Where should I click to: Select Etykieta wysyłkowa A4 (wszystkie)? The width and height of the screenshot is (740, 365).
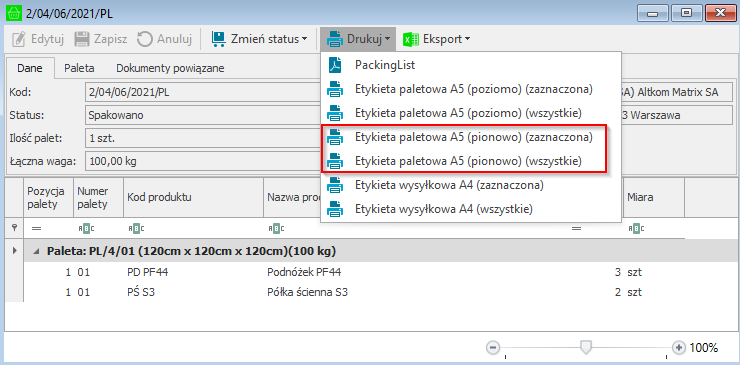pos(471,209)
